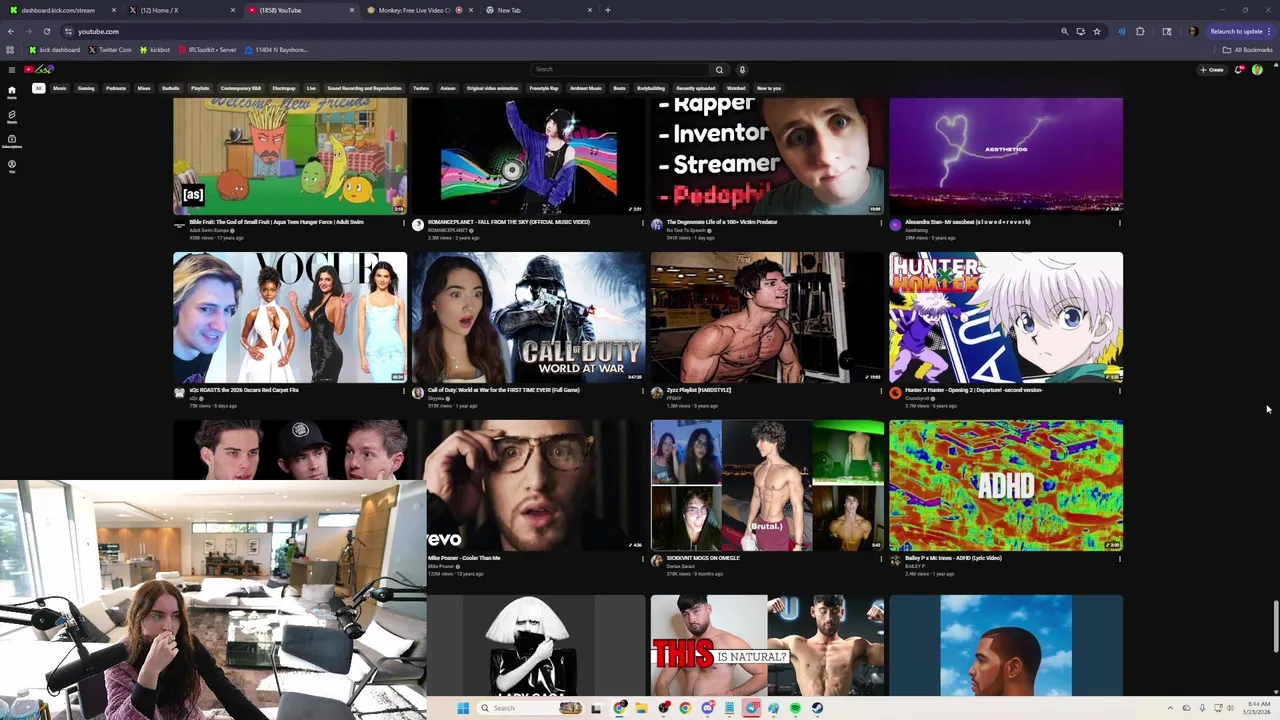Open the bookmarks bar apps grid icon
The height and width of the screenshot is (720, 1280).
[10, 49]
